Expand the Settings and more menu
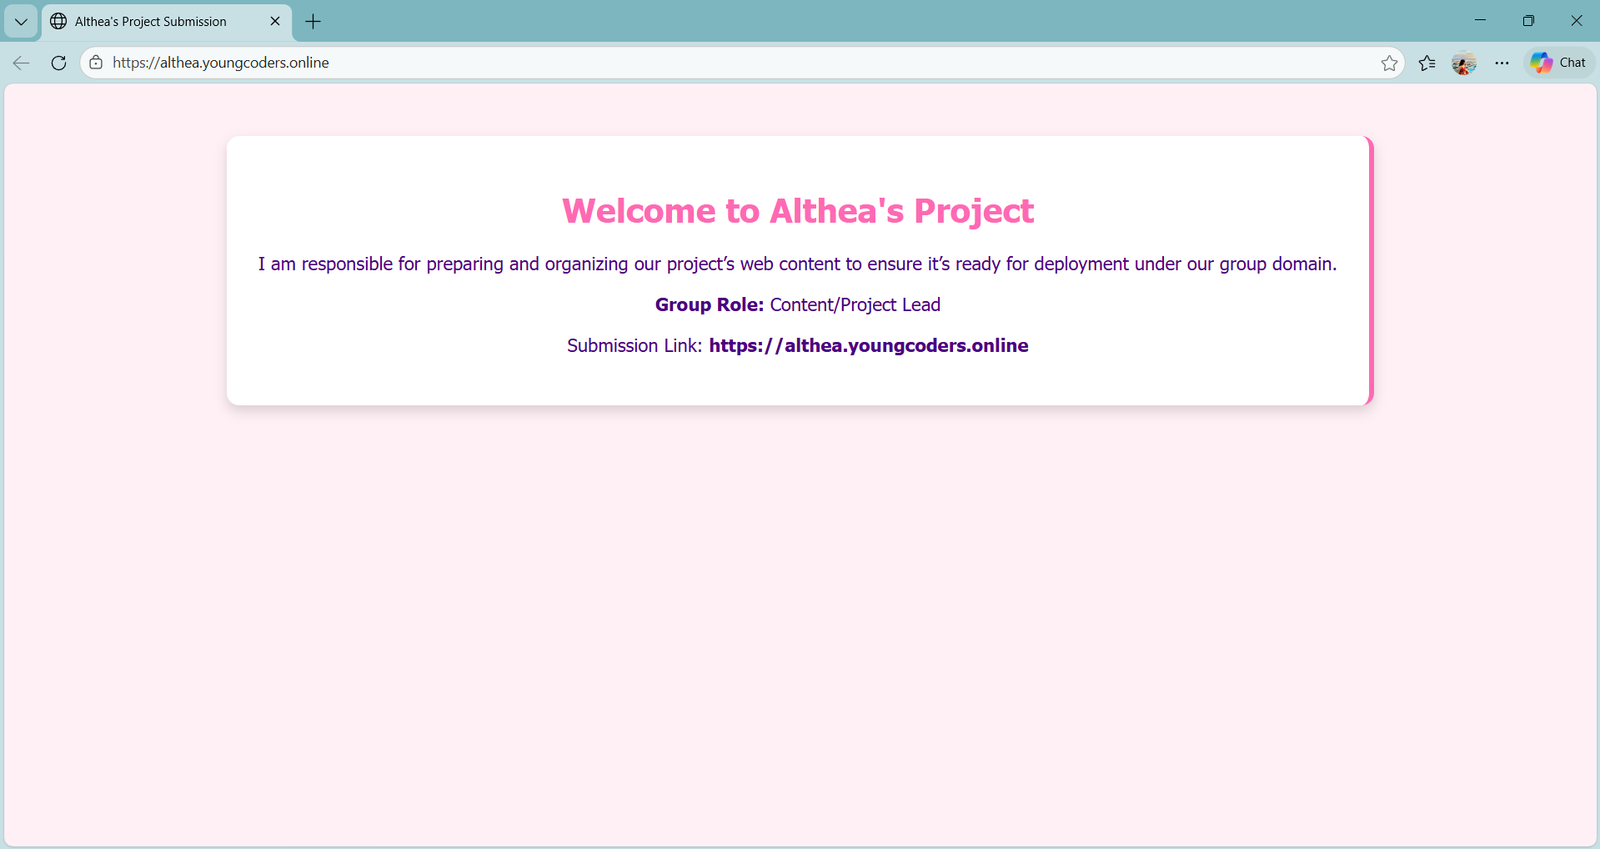The height and width of the screenshot is (849, 1600). (1502, 63)
